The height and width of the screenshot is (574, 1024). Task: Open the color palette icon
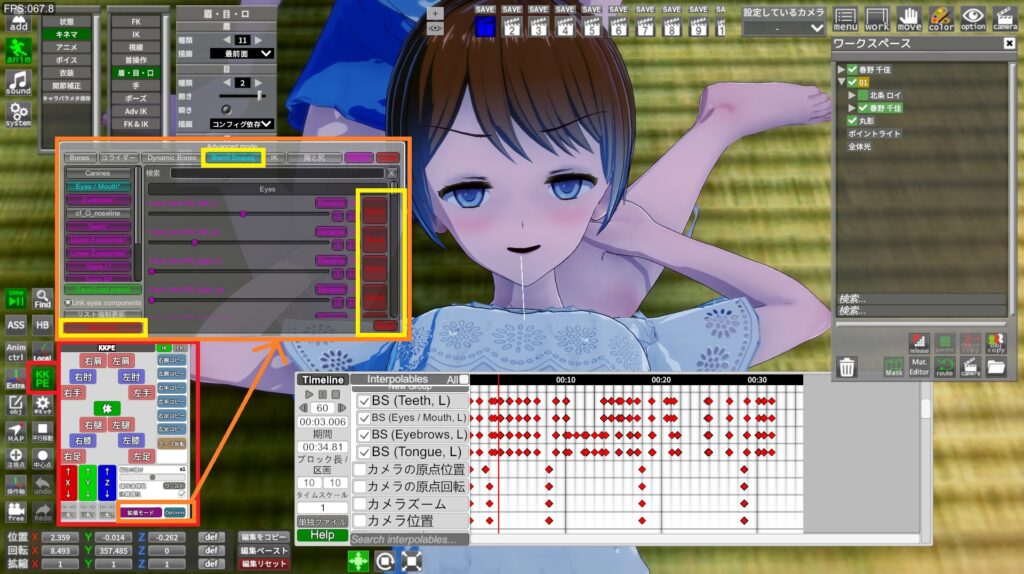tap(941, 19)
